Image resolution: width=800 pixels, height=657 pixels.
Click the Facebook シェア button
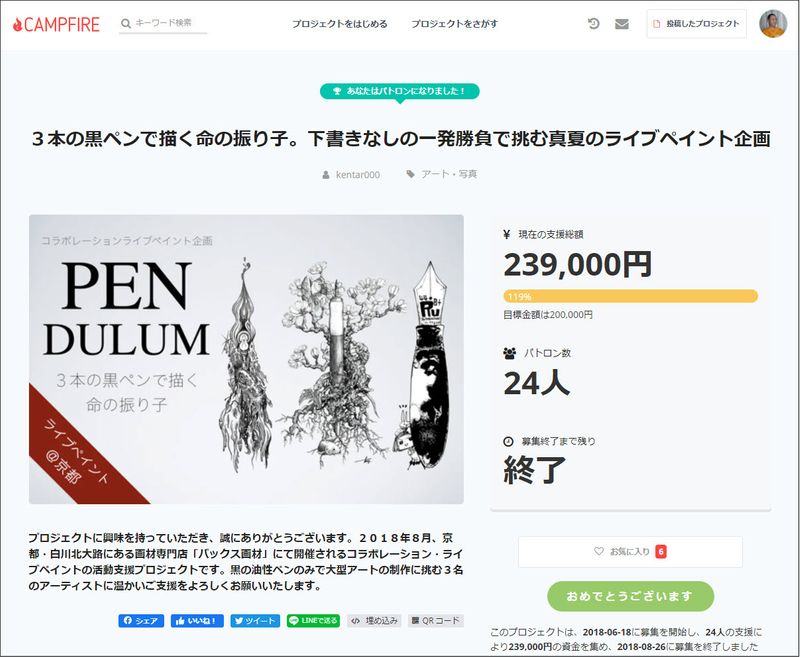[x=141, y=620]
